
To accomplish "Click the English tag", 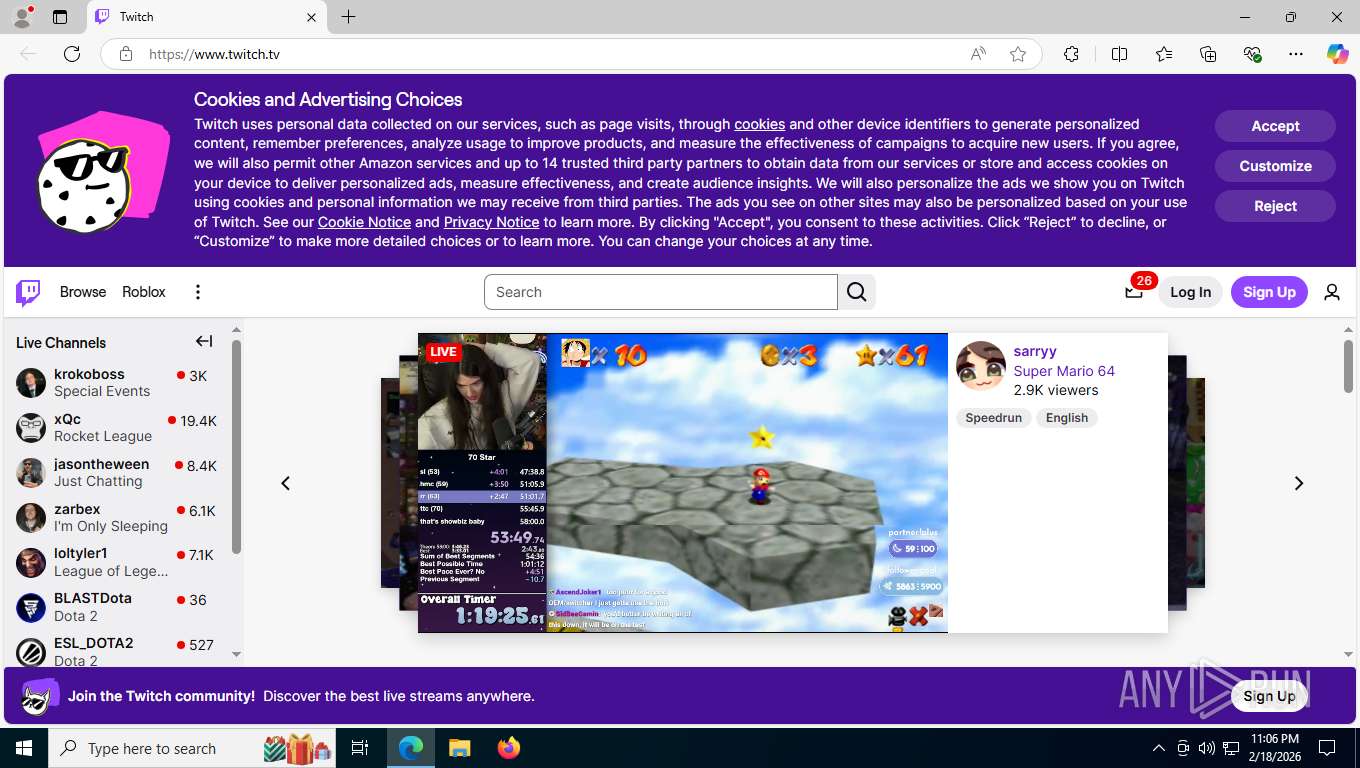I will 1067,418.
